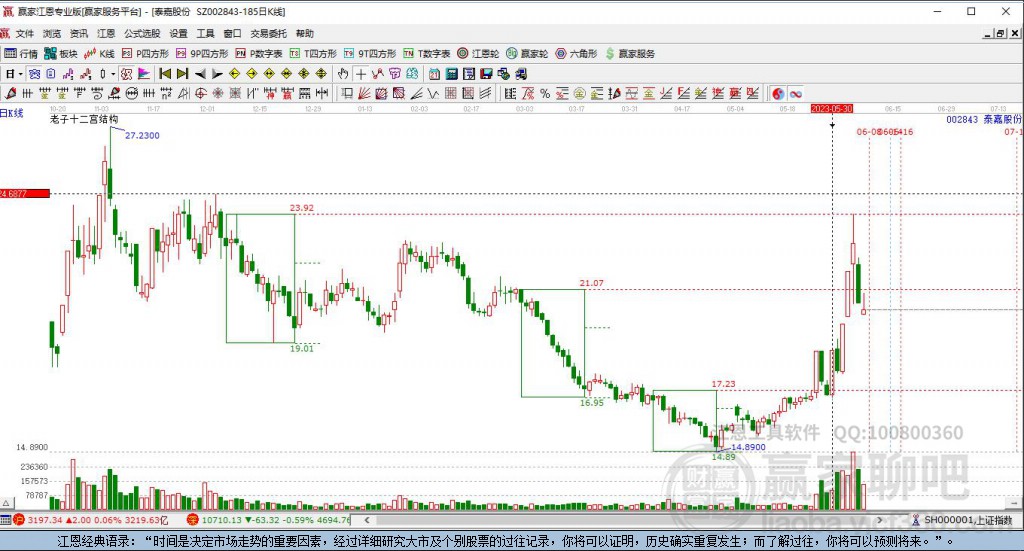1024x551 pixels.
Task: Open the 文件 menu
Action: [x=24, y=33]
